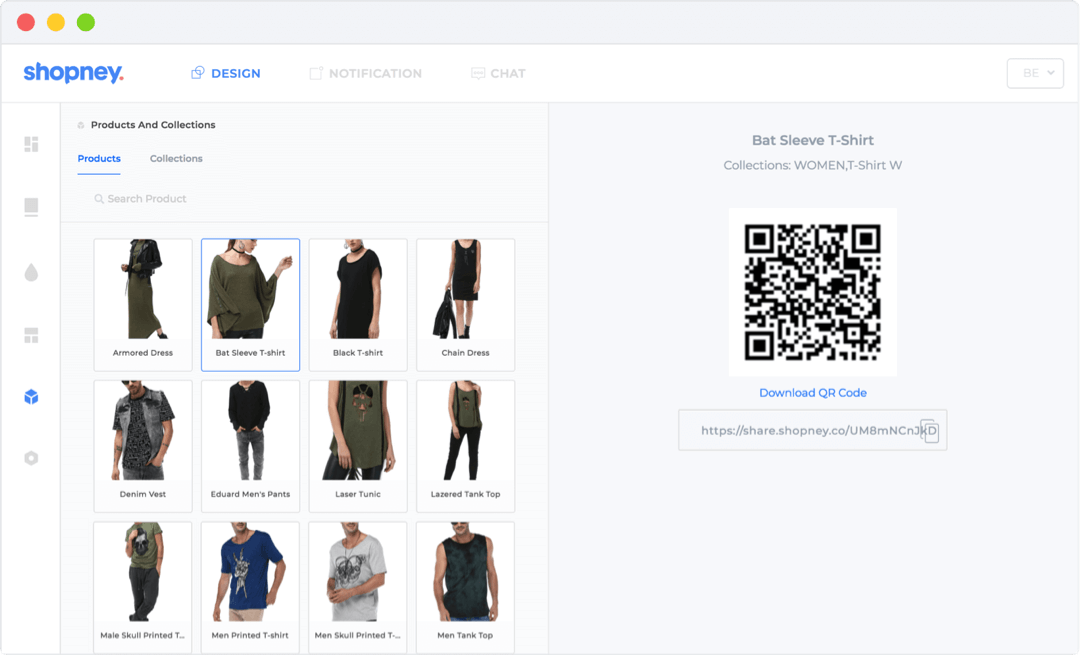This screenshot has width=1080, height=655.
Task: Select the Chain Dress product
Action: pos(466,305)
